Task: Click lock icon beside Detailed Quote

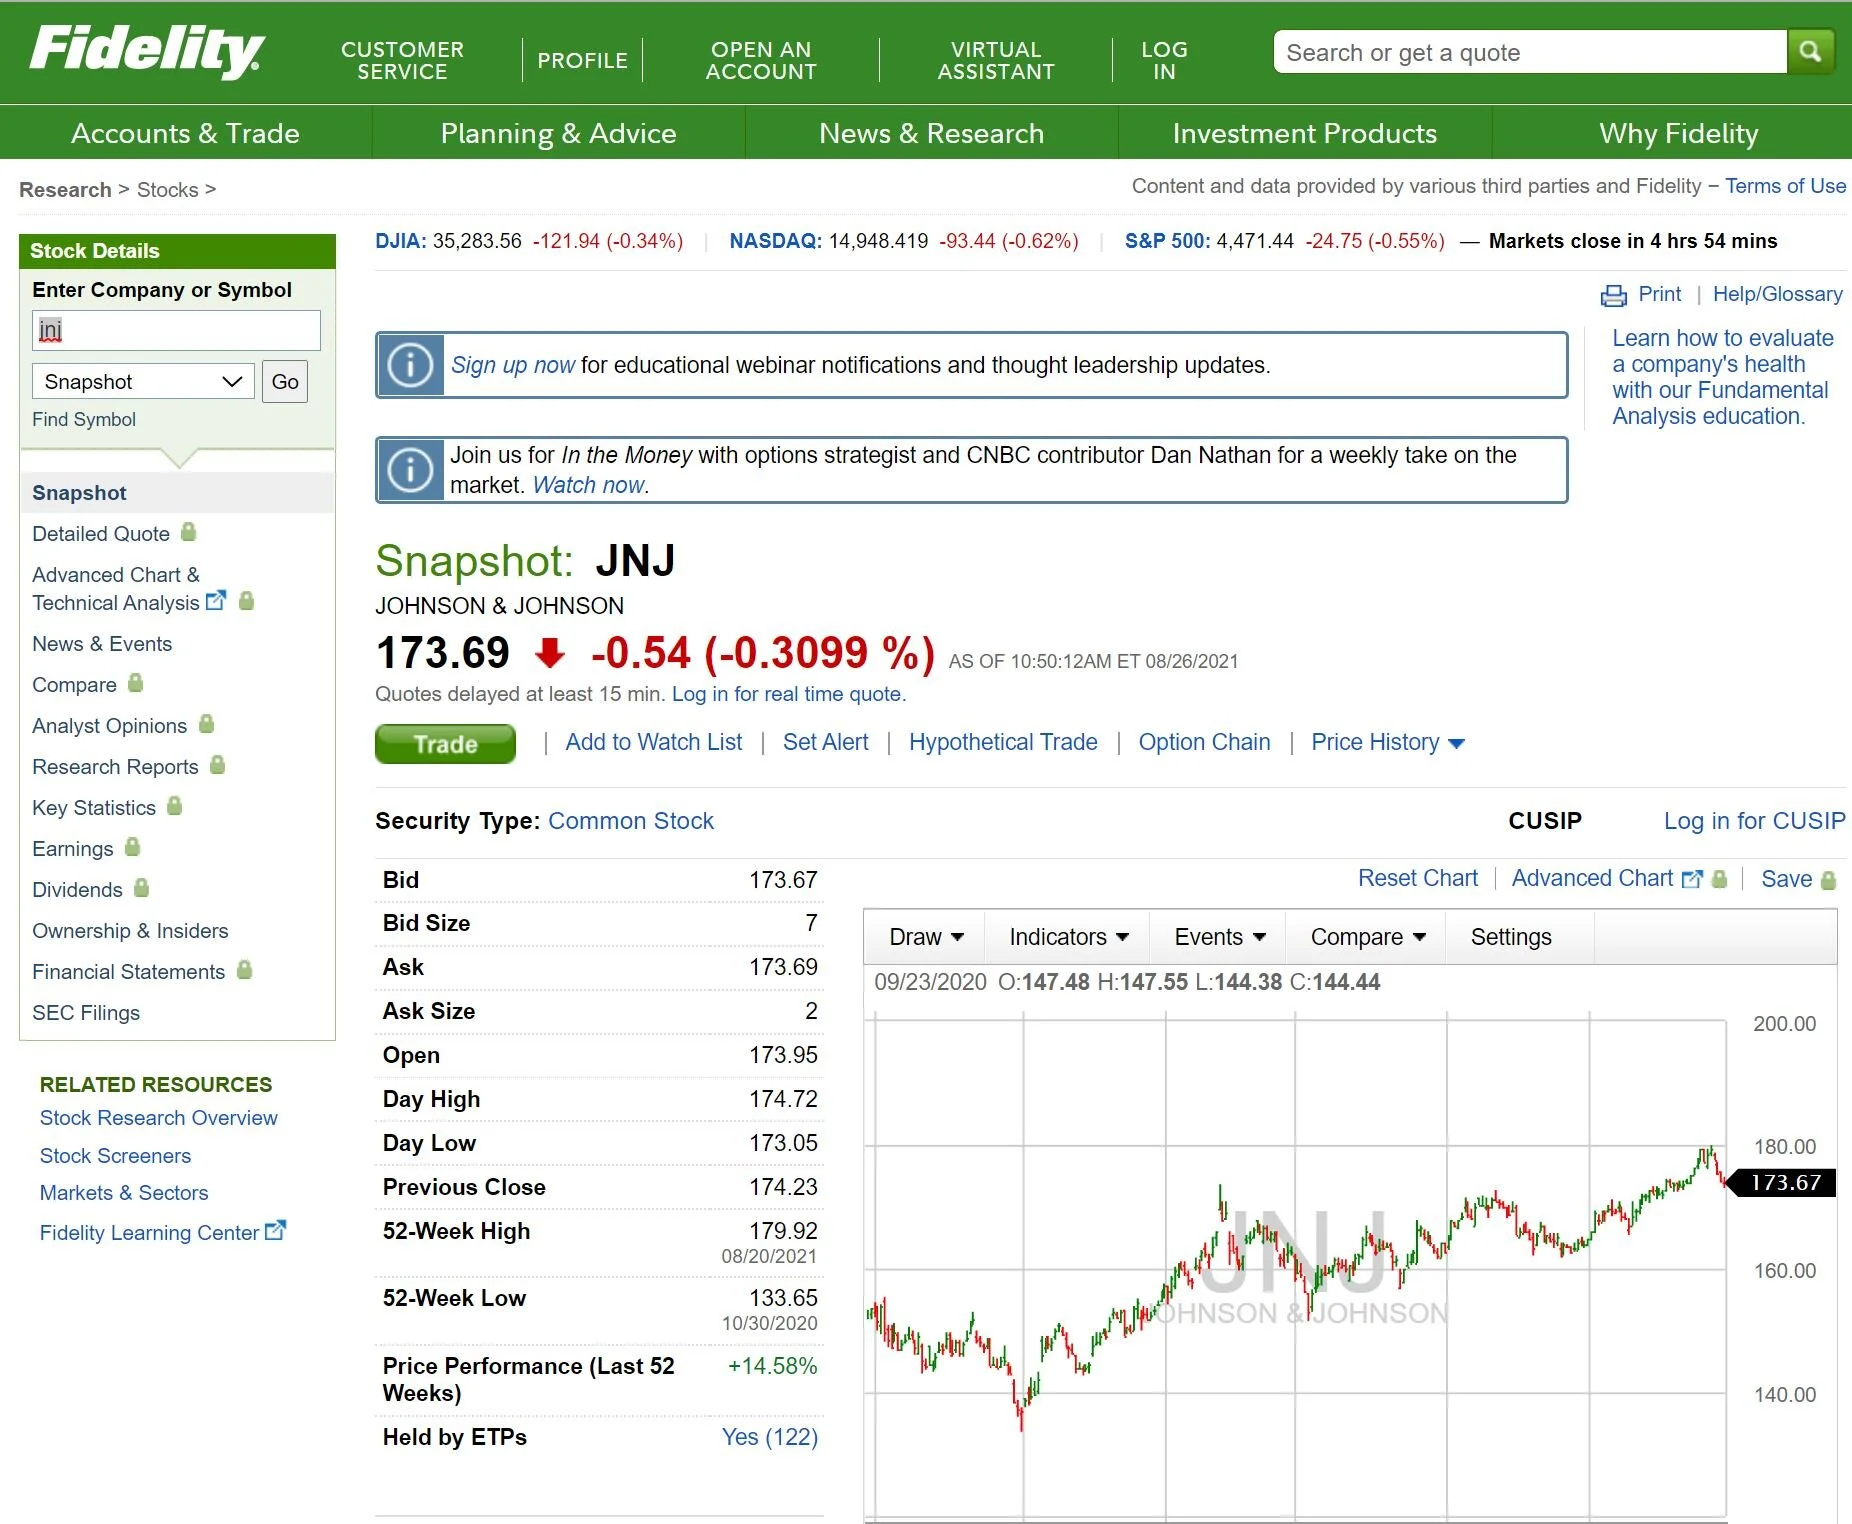Action: tap(188, 532)
